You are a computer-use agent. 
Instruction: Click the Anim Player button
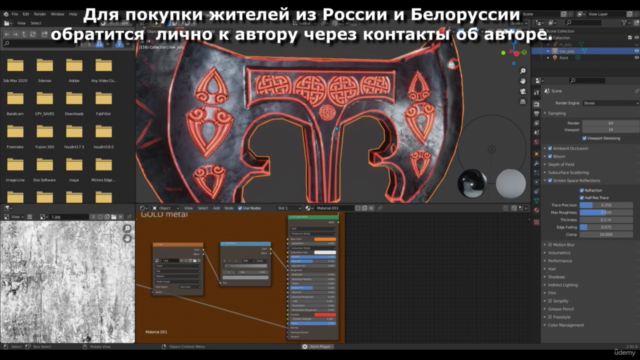click(x=318, y=347)
